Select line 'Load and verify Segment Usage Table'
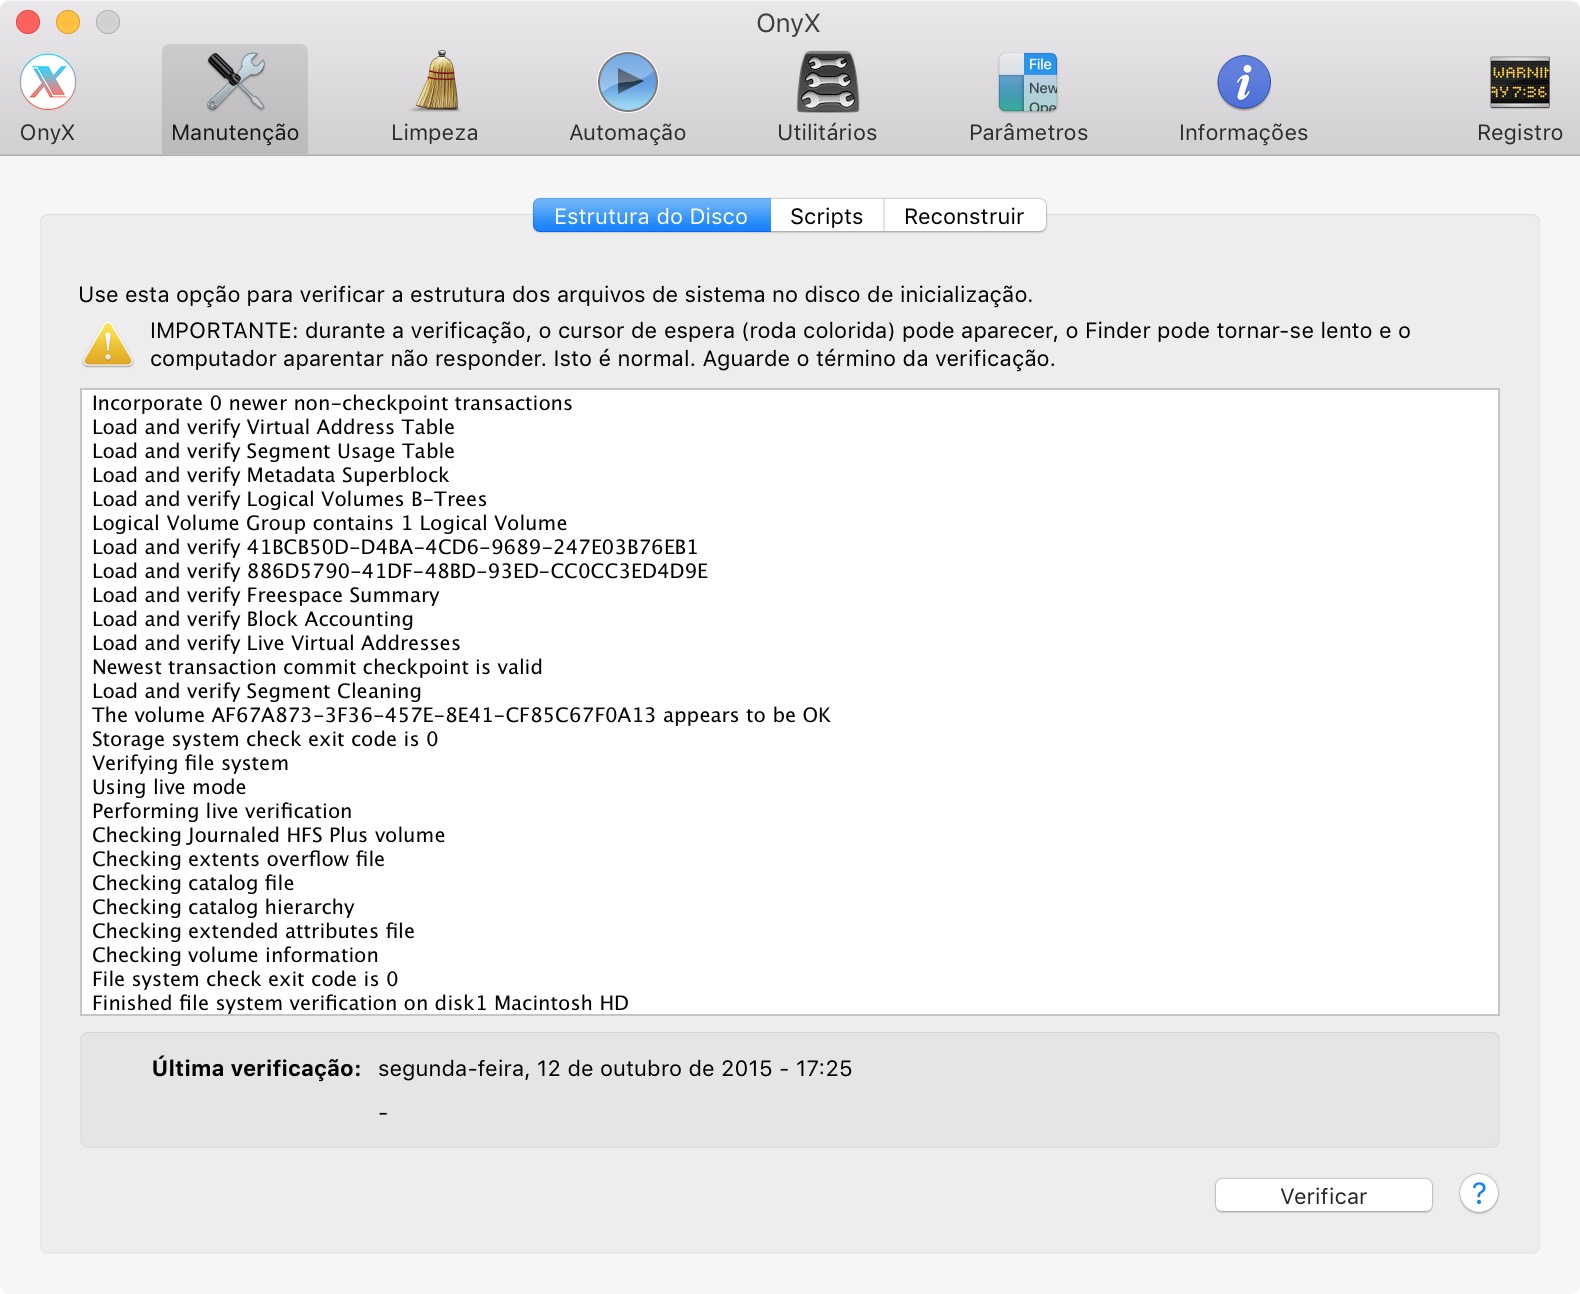 (273, 451)
